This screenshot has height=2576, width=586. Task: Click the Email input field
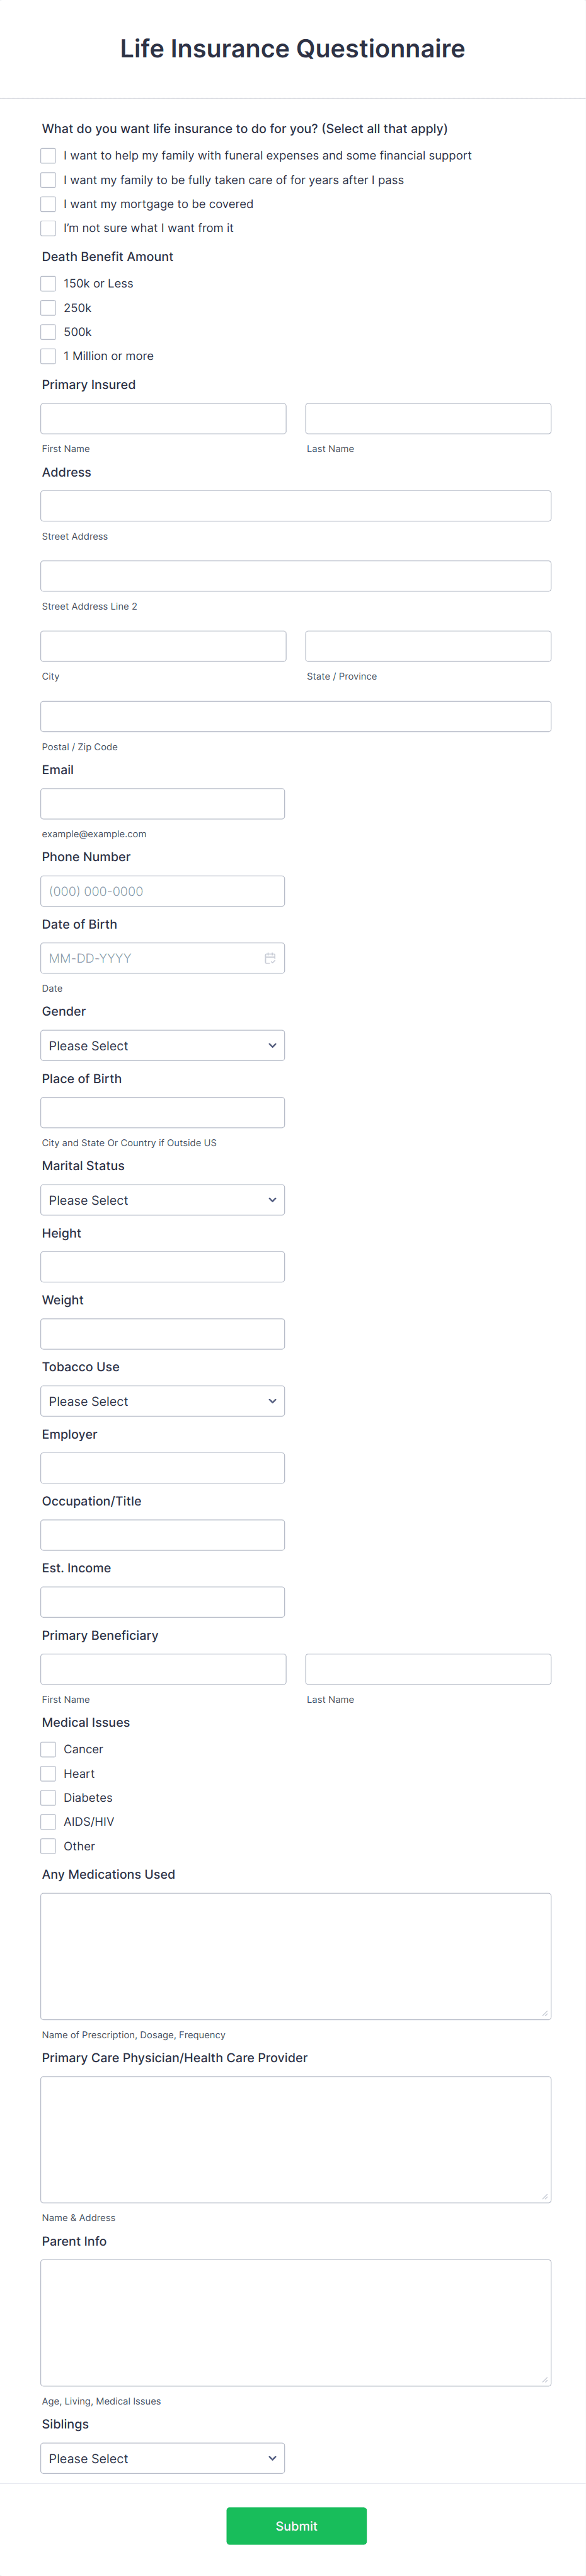point(162,803)
